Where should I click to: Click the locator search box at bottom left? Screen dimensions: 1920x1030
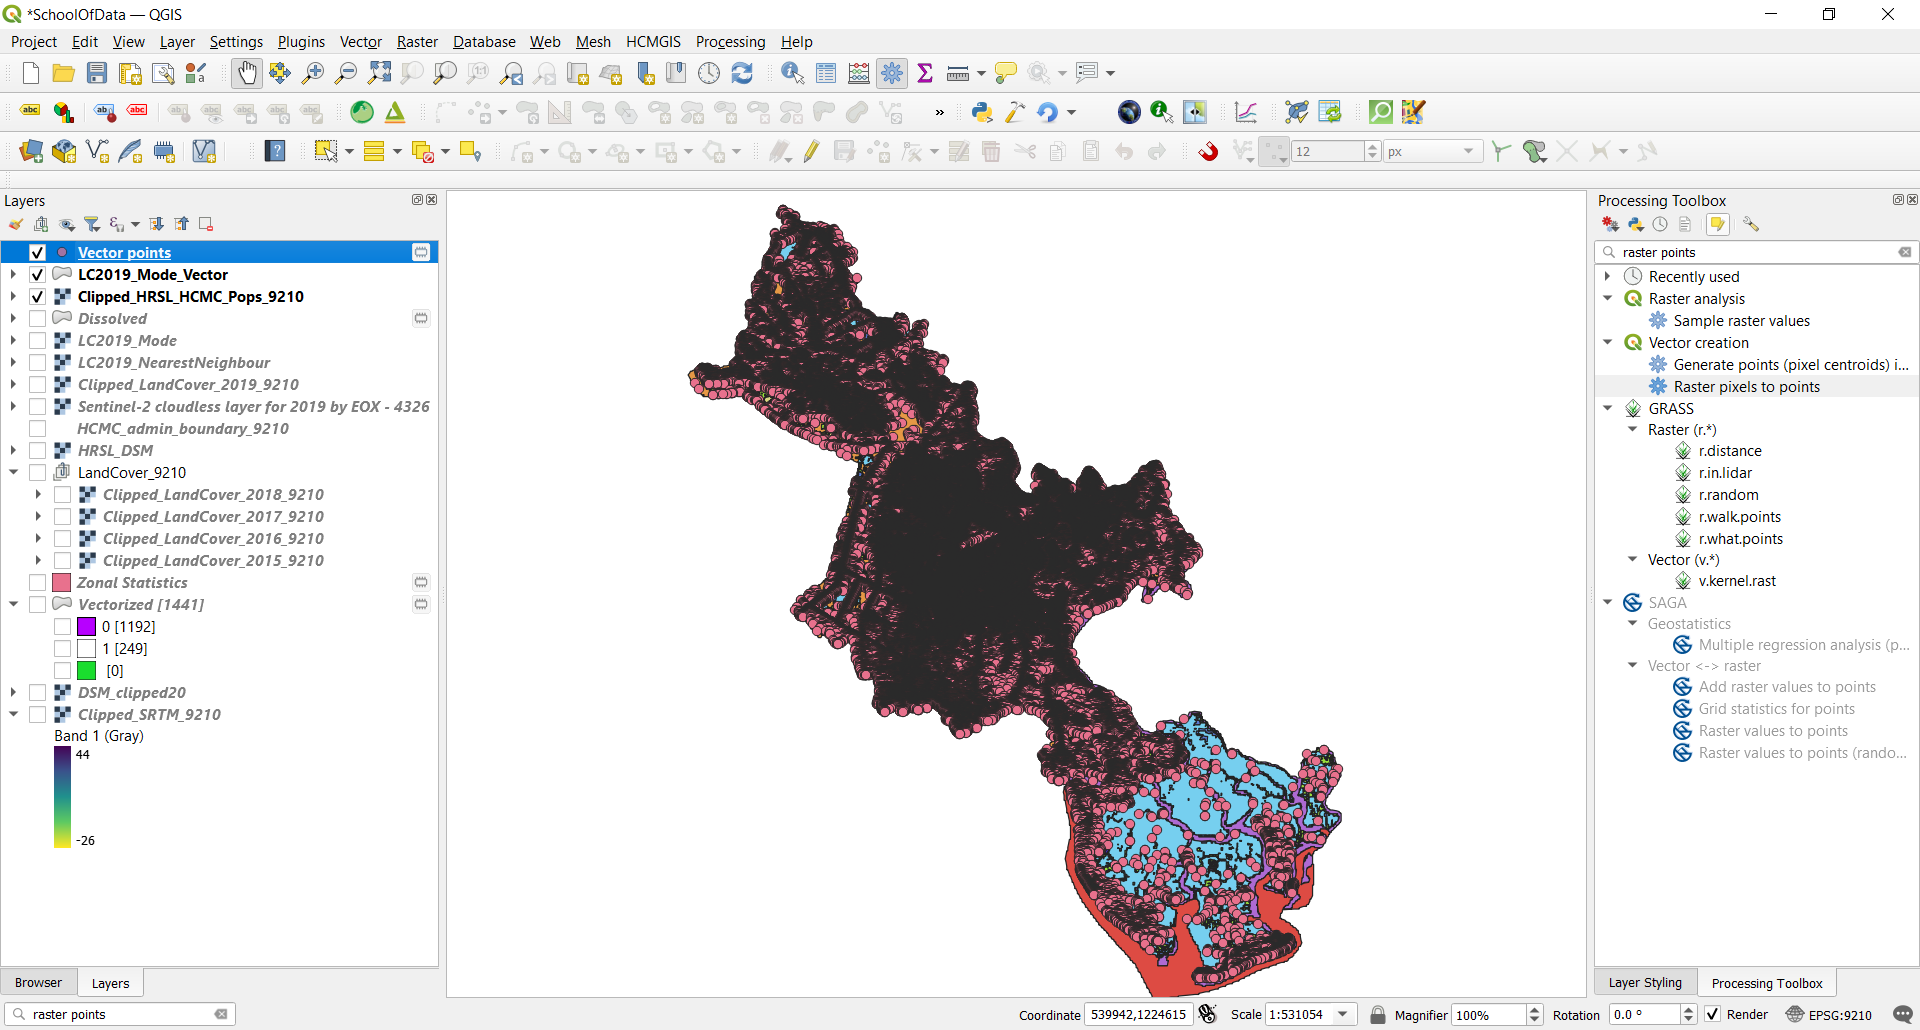[120, 1015]
